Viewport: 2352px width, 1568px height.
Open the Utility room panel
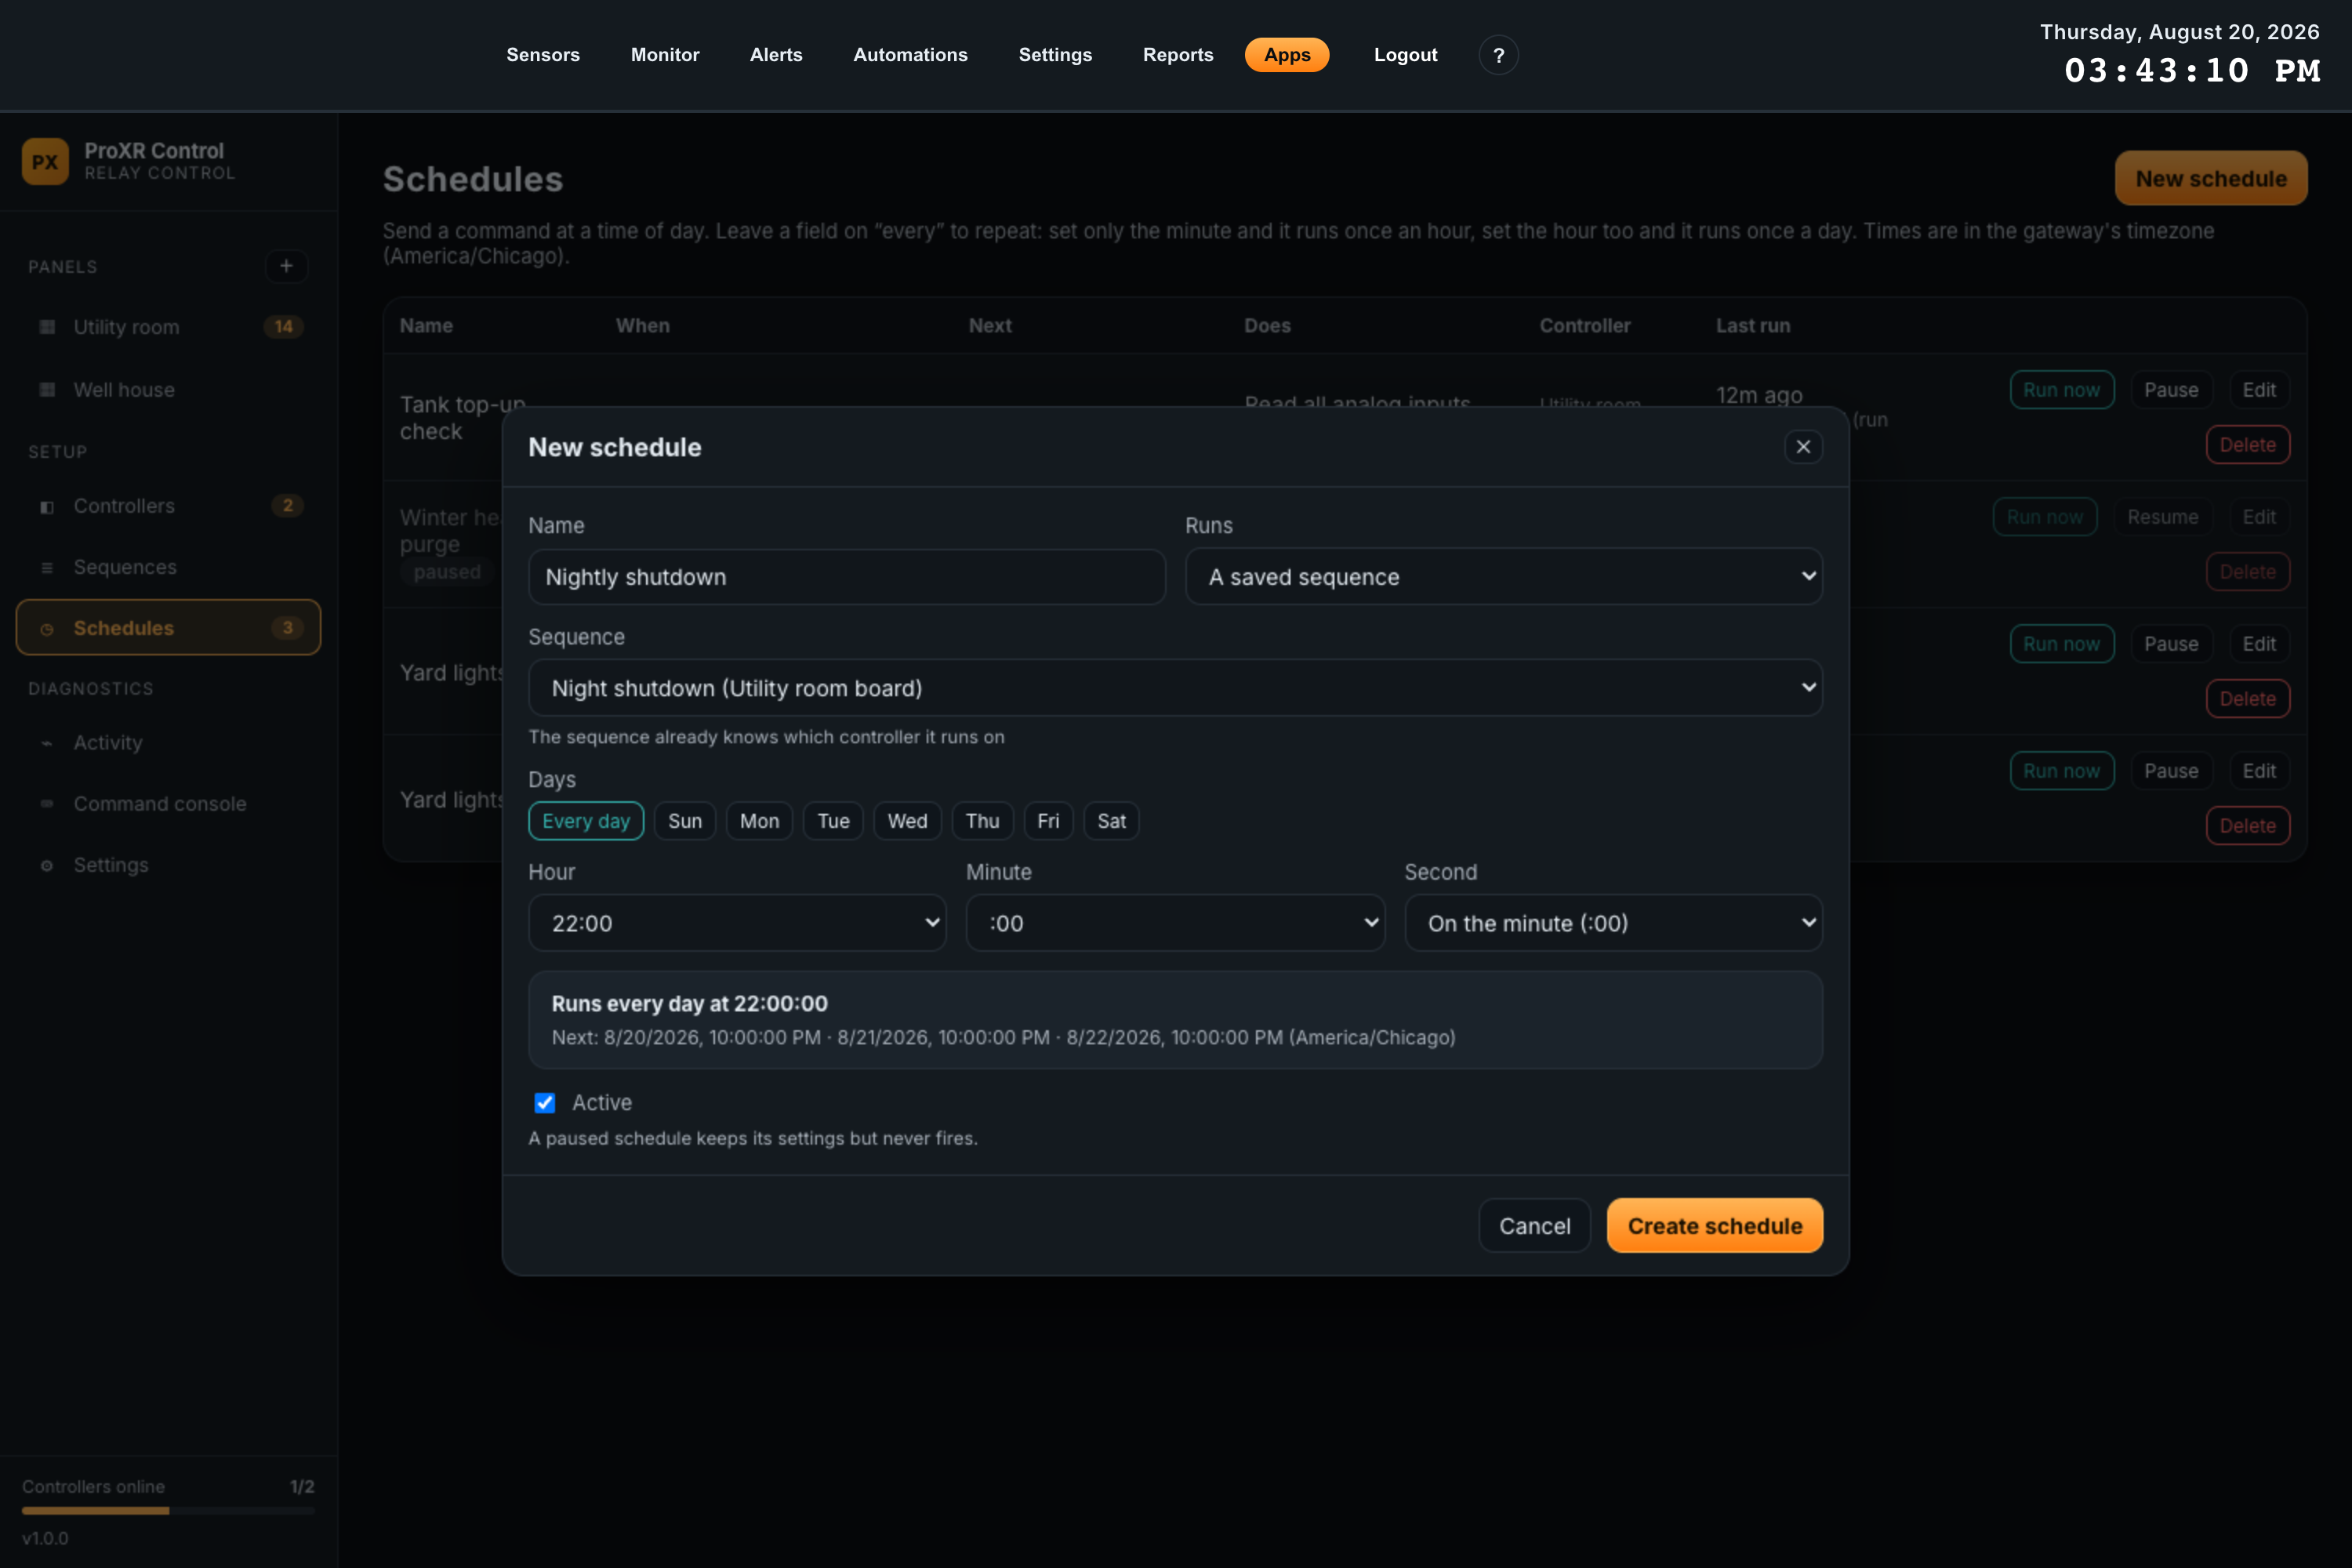pyautogui.click(x=168, y=327)
